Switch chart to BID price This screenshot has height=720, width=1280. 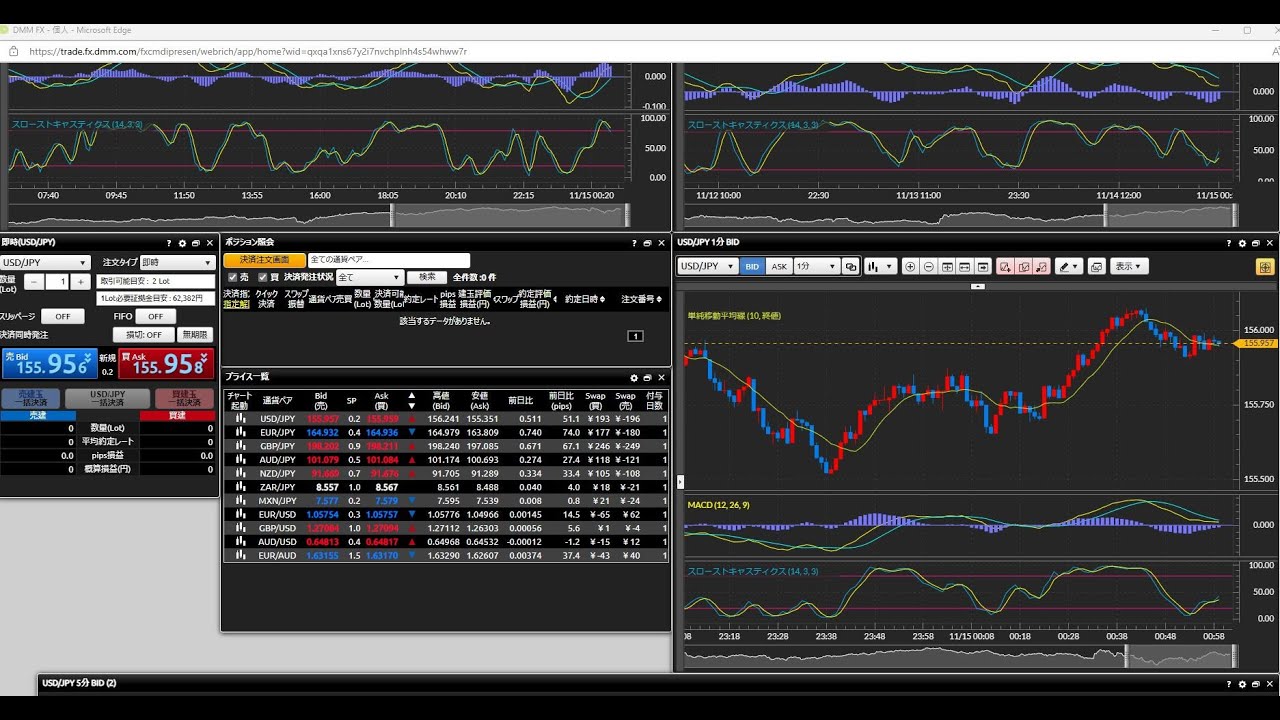[x=752, y=267]
